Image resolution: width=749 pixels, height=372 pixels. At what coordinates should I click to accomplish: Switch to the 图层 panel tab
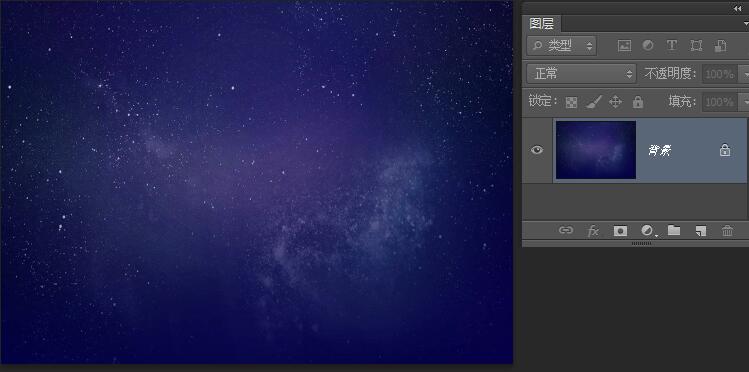542,23
